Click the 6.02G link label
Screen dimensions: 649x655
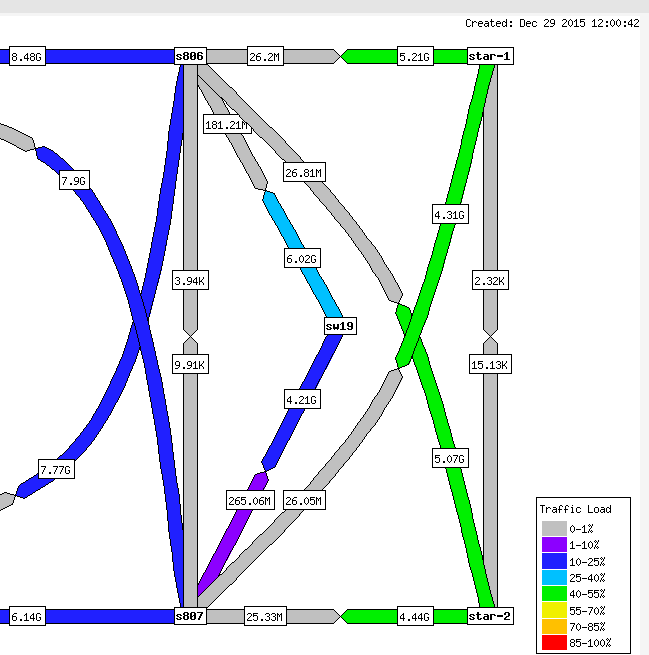302,259
